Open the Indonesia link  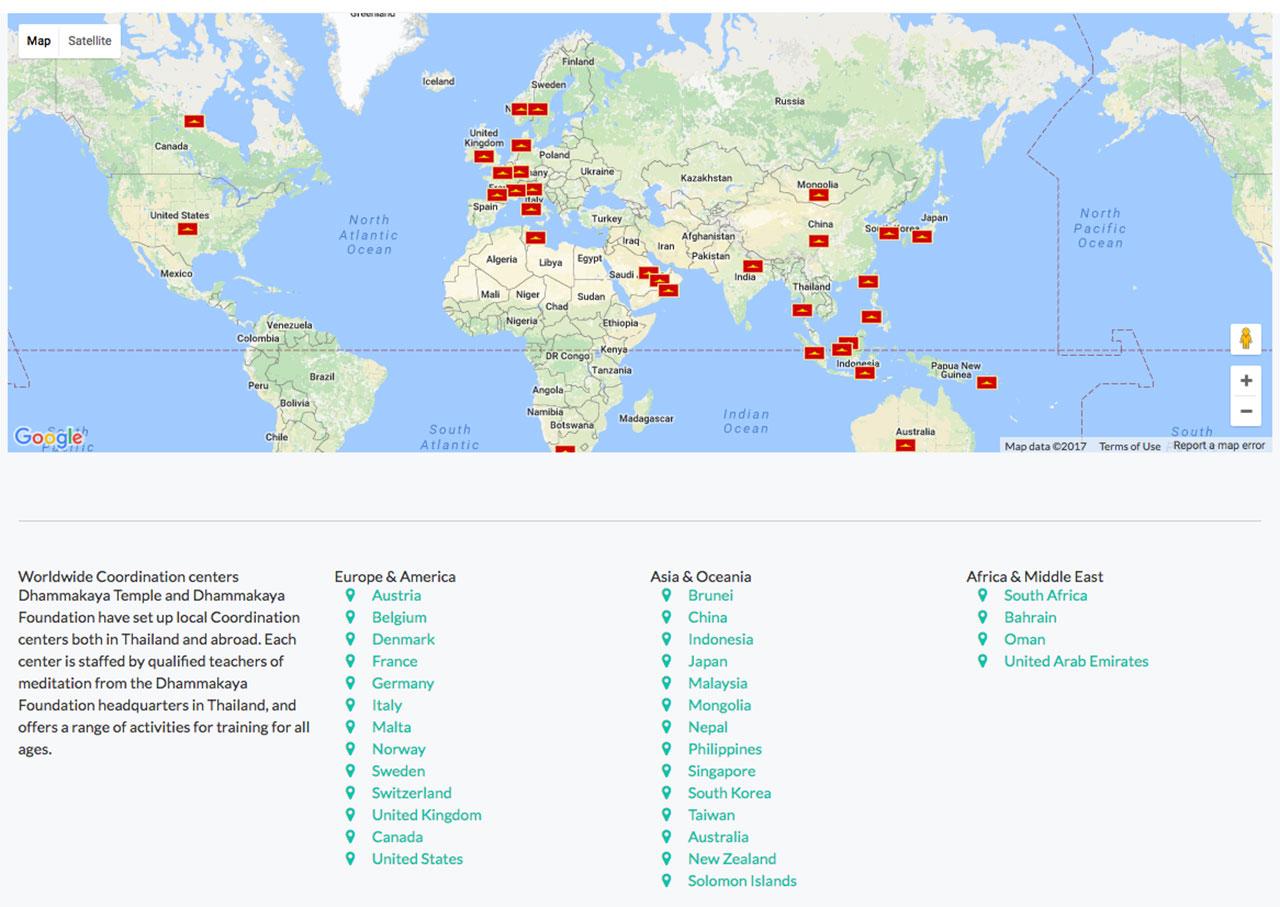pyautogui.click(x=720, y=639)
